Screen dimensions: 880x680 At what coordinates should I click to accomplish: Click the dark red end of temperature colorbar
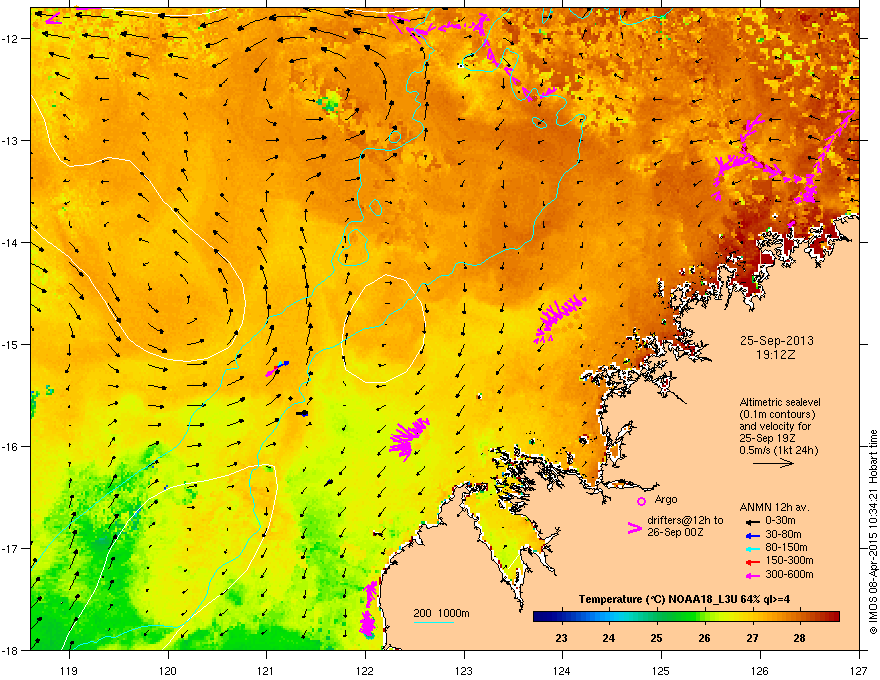(x=832, y=617)
